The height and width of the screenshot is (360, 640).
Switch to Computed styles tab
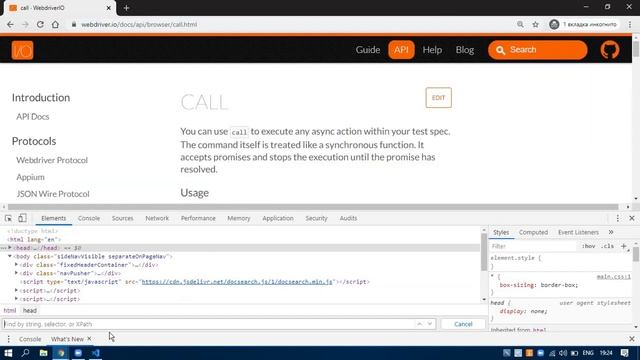pyautogui.click(x=533, y=232)
